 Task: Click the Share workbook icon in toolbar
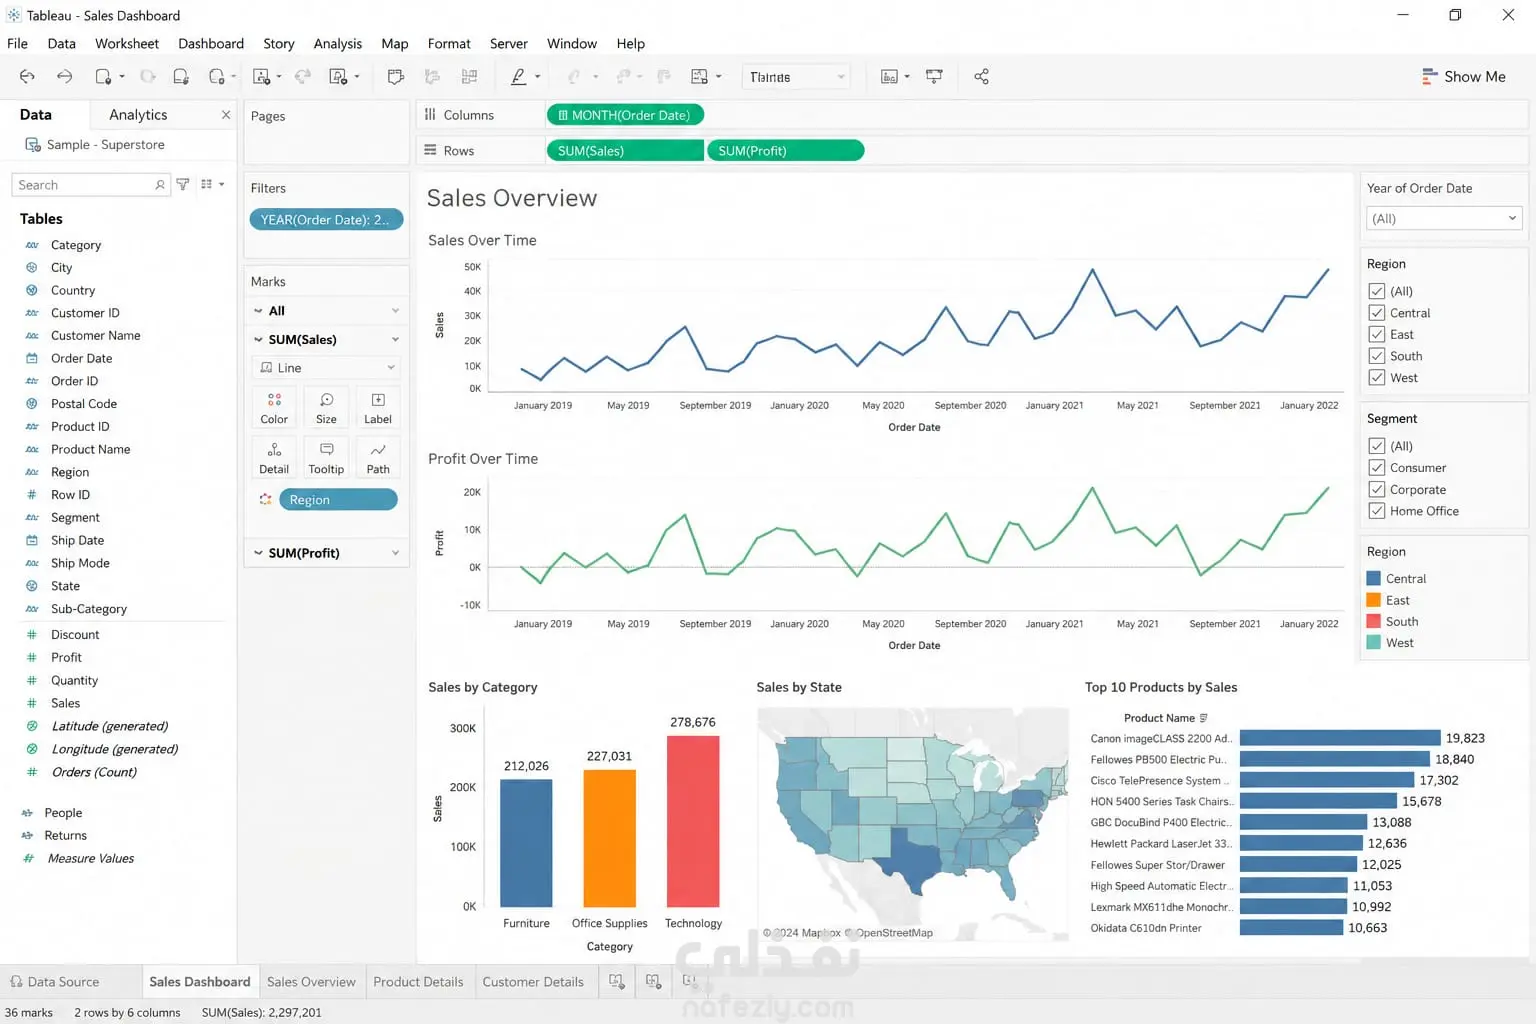point(981,77)
